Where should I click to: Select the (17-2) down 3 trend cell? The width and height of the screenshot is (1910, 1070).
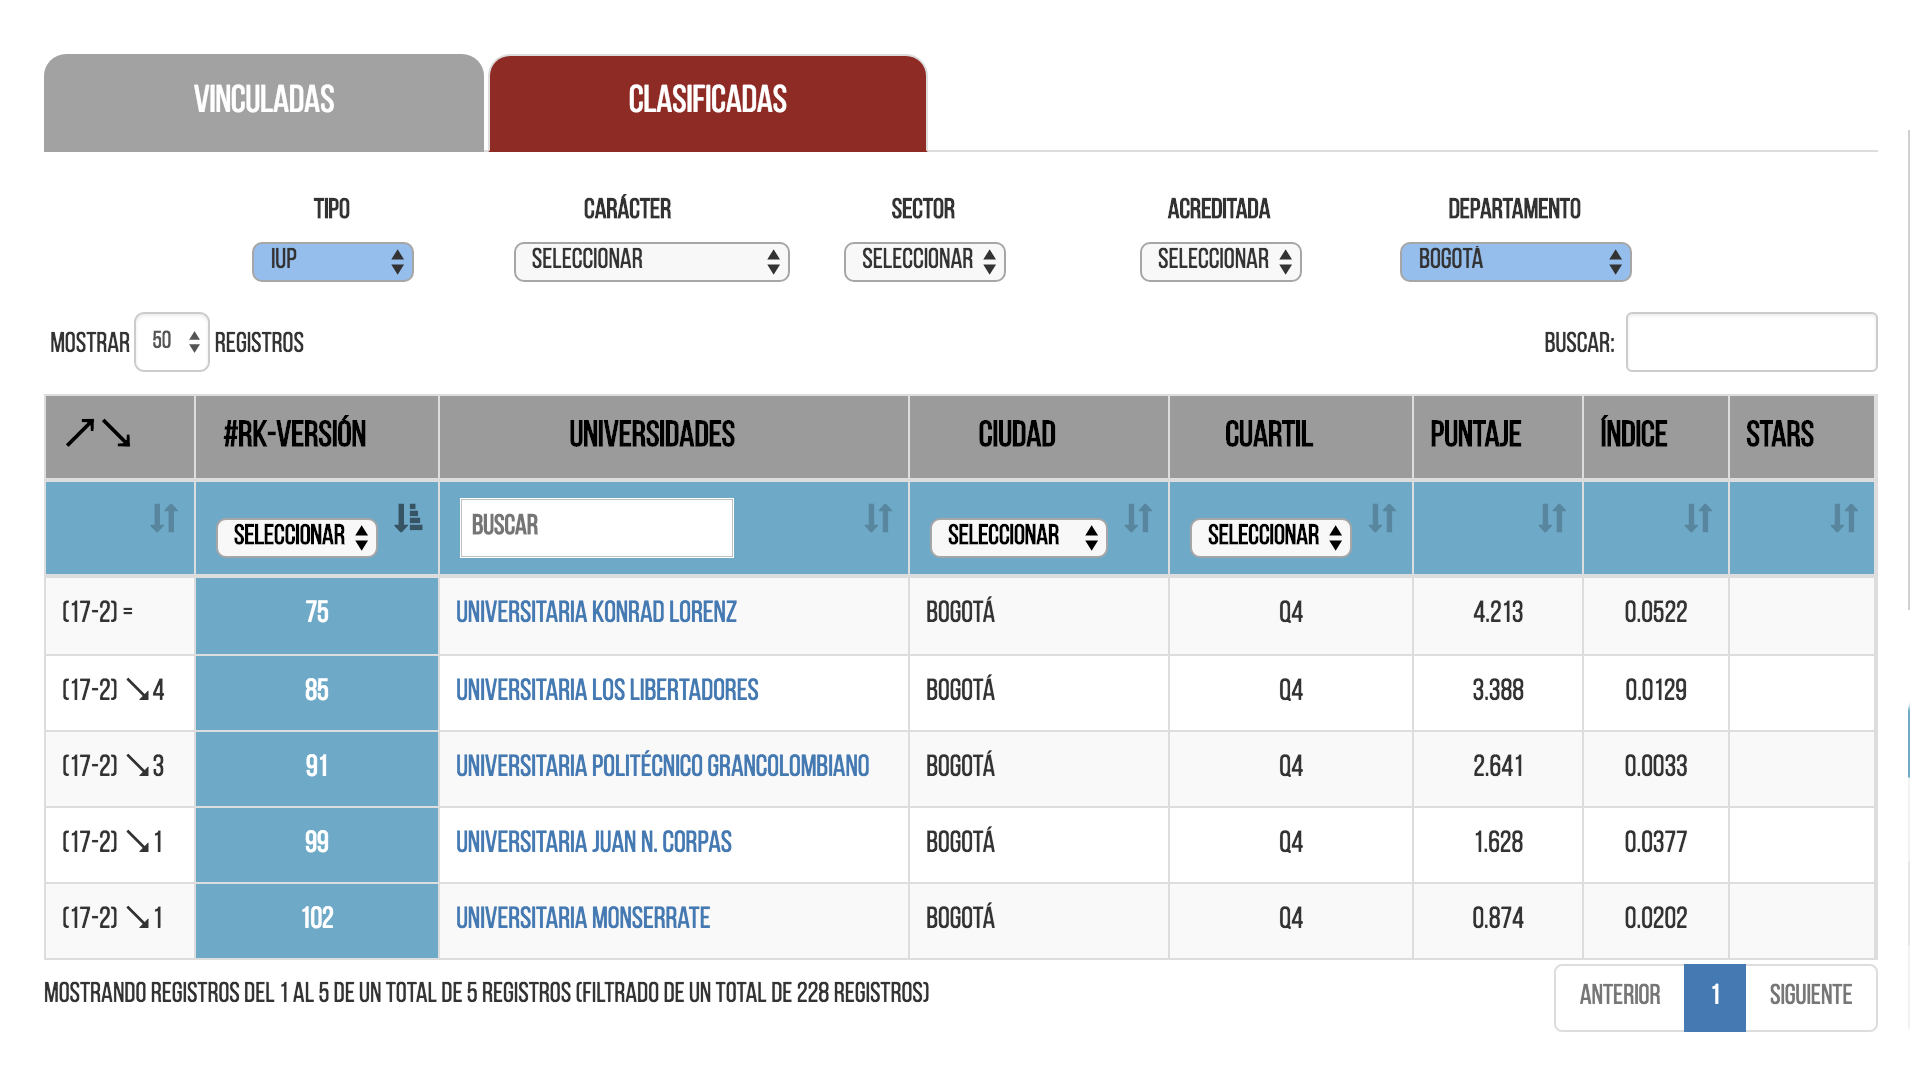(x=120, y=768)
